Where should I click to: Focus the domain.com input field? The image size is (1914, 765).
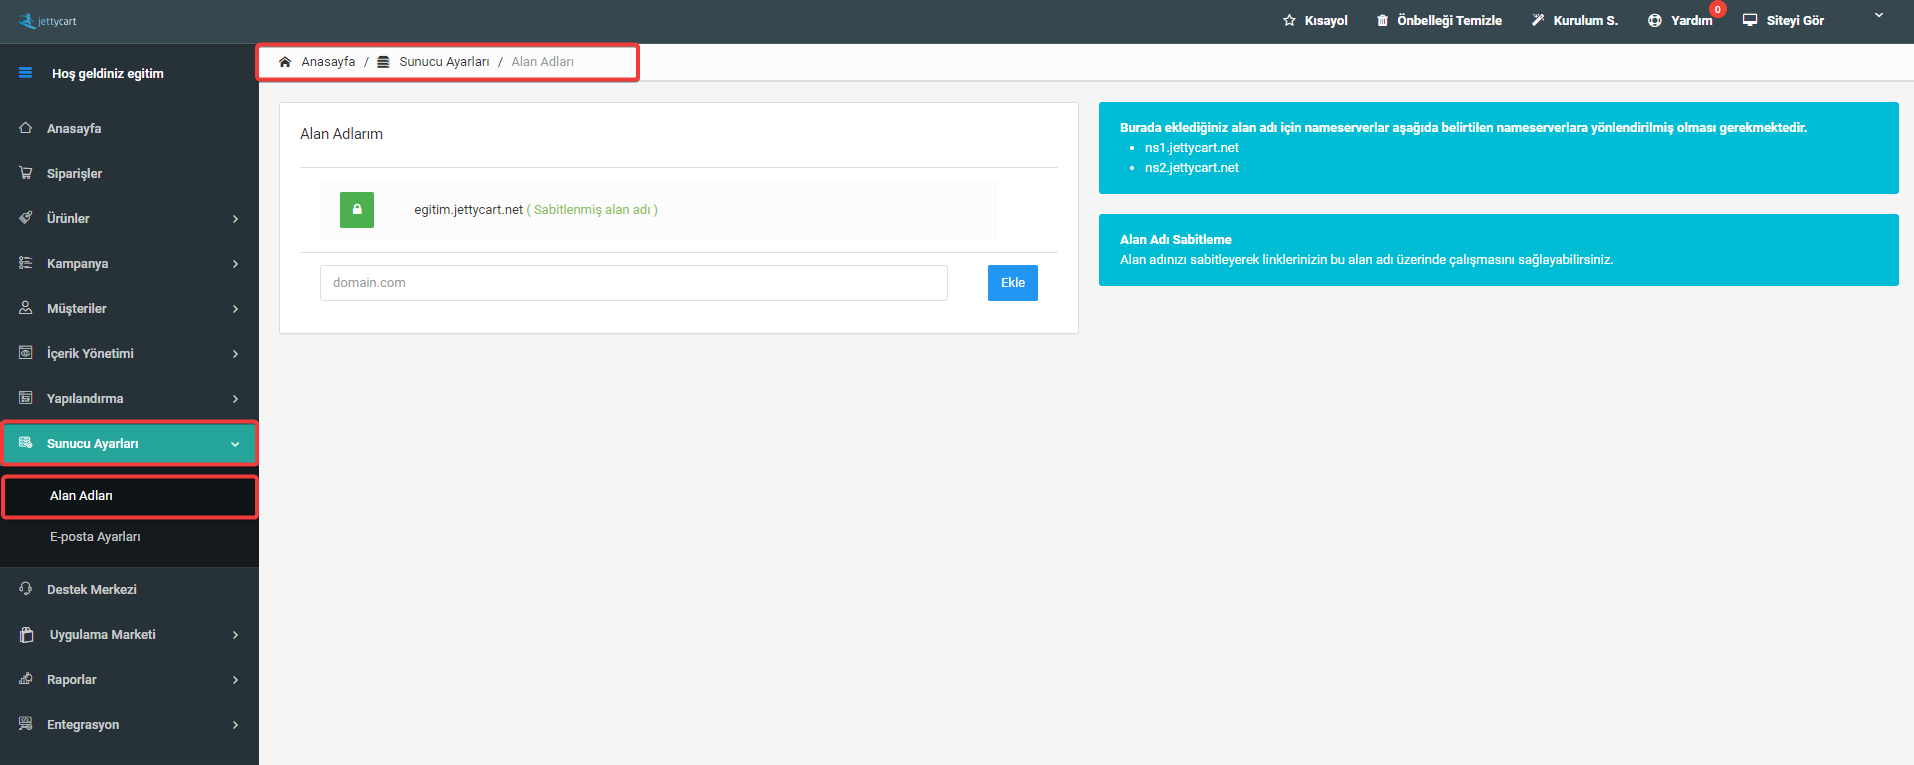[x=634, y=283]
